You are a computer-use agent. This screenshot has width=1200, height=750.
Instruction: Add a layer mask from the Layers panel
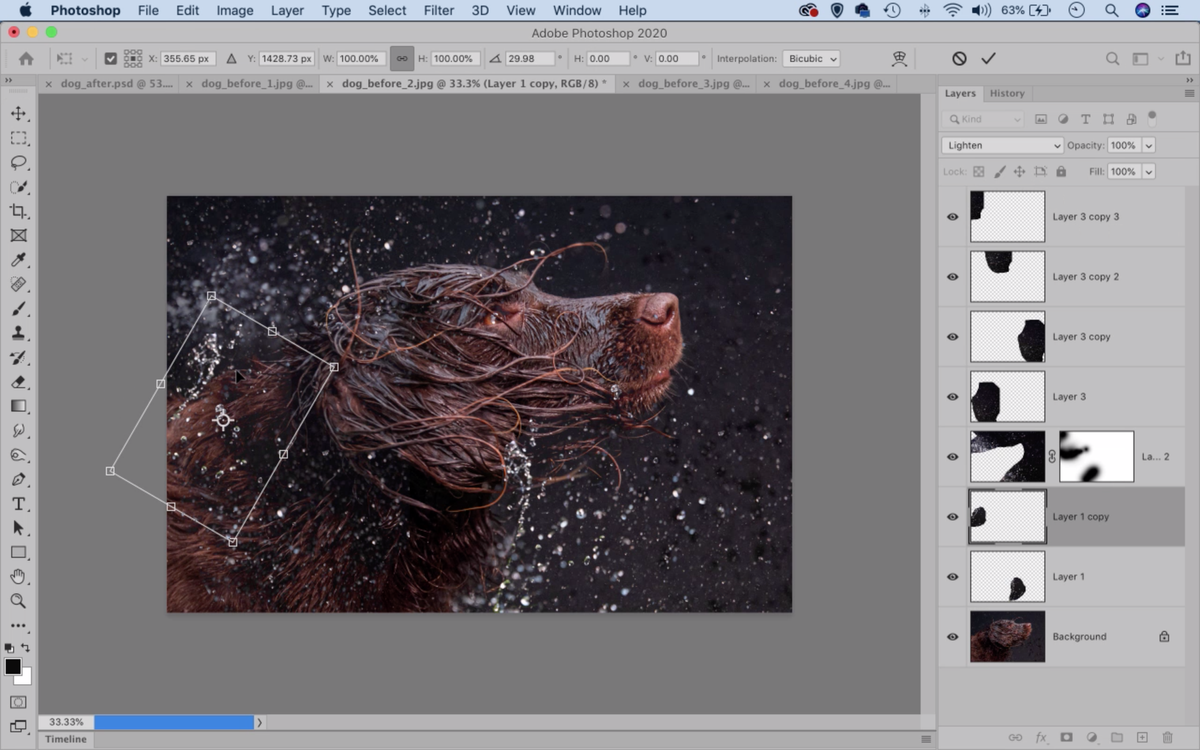pyautogui.click(x=1069, y=737)
